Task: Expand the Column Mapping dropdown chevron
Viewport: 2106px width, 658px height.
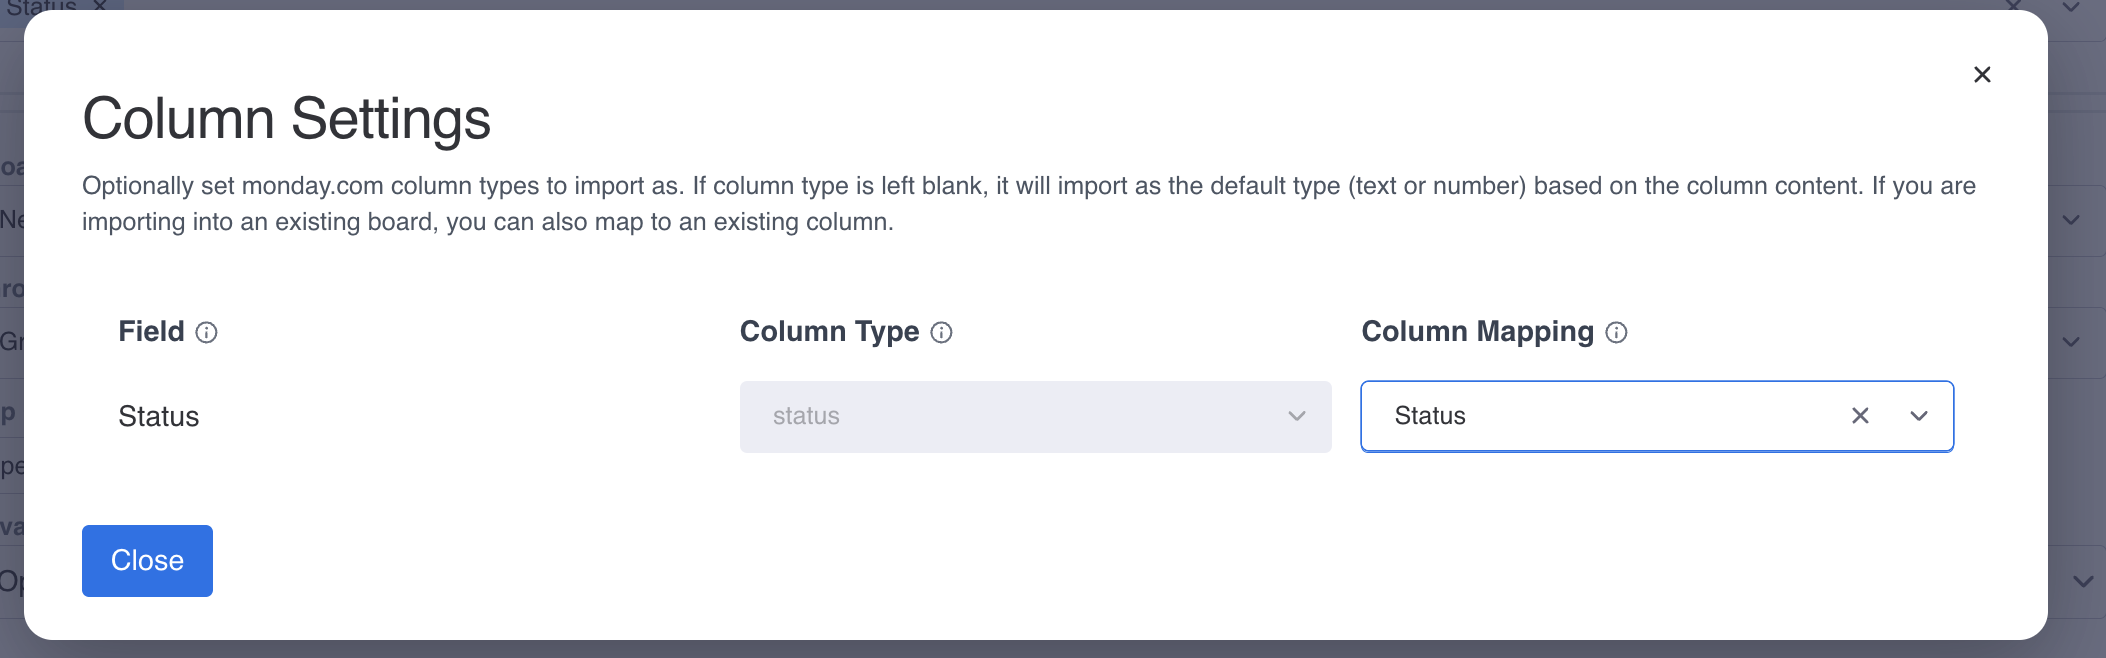Action: [1919, 416]
